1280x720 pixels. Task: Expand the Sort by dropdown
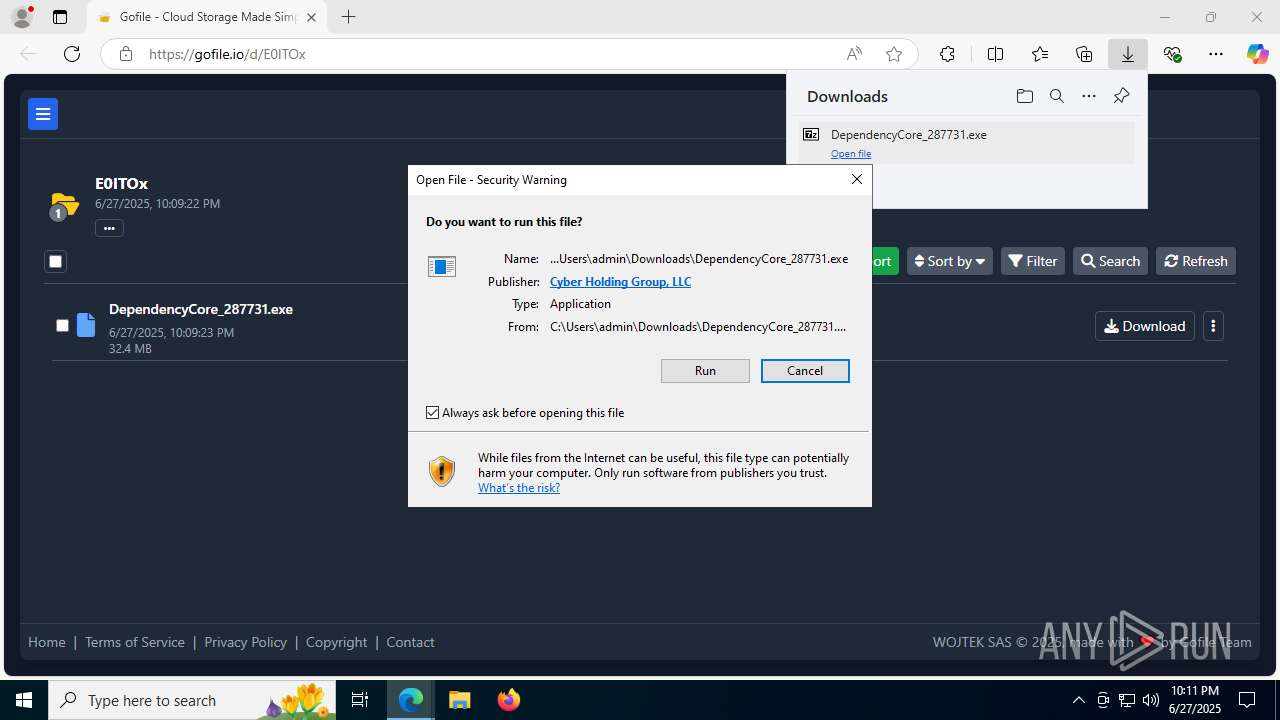[x=949, y=261]
